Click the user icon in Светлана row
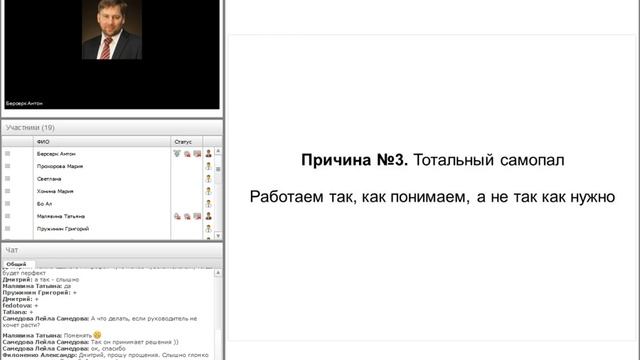Screen dimensions: 640x360 click(209, 178)
